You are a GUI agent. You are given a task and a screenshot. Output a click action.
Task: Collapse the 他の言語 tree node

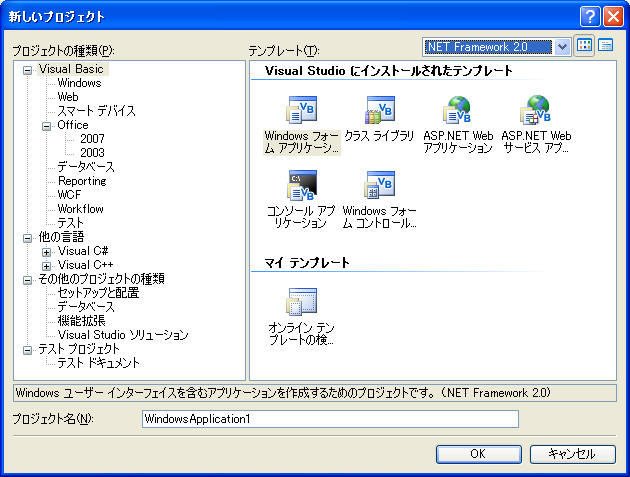pyautogui.click(x=27, y=238)
